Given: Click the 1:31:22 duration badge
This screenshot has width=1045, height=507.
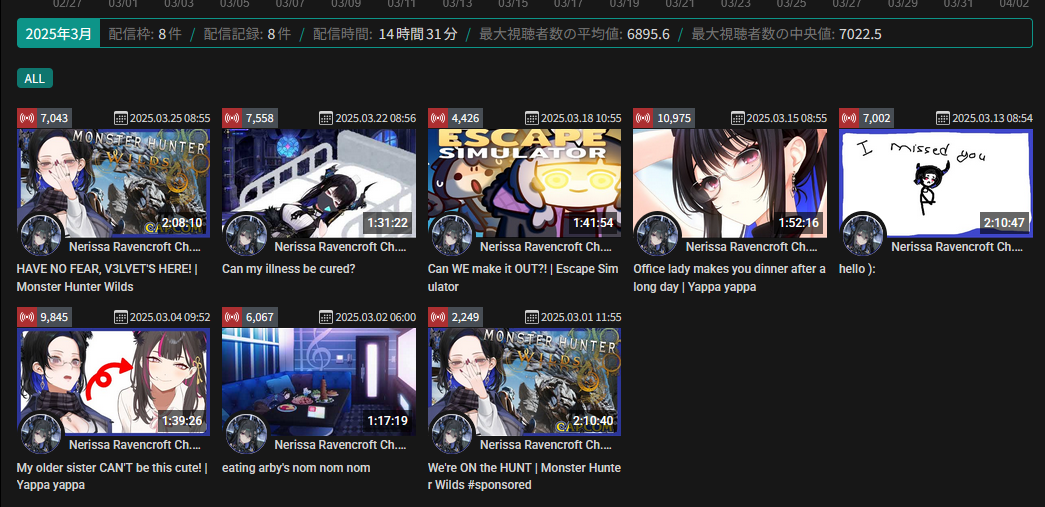Looking at the screenshot, I should pyautogui.click(x=389, y=223).
